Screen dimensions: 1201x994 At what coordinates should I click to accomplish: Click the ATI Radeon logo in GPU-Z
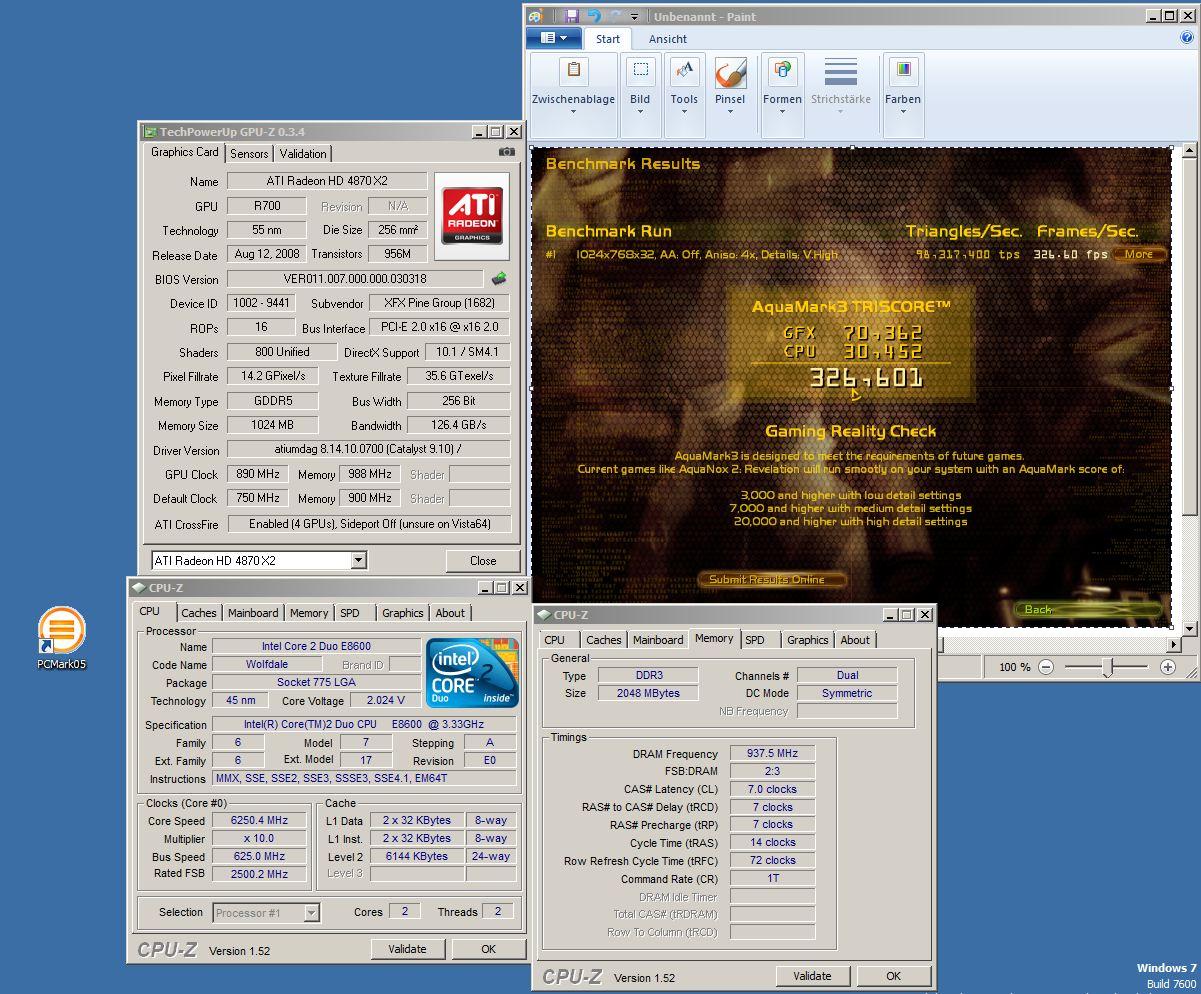click(x=472, y=217)
